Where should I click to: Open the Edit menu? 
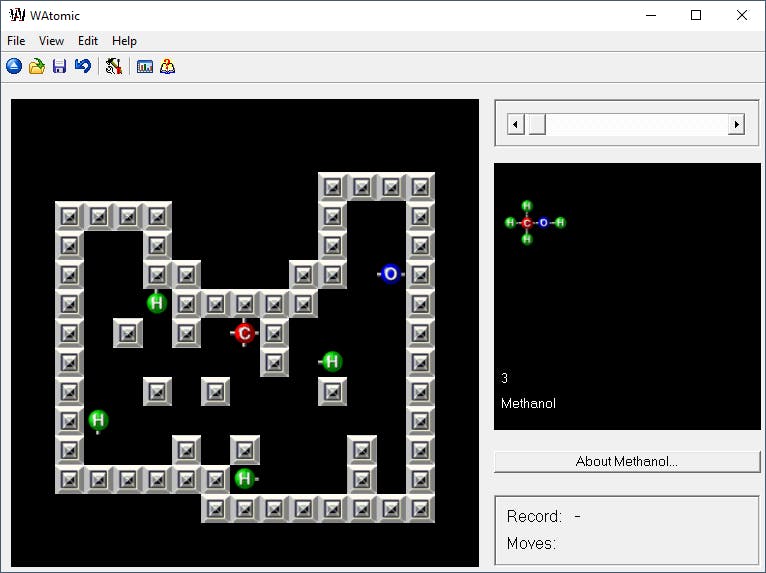tap(88, 41)
